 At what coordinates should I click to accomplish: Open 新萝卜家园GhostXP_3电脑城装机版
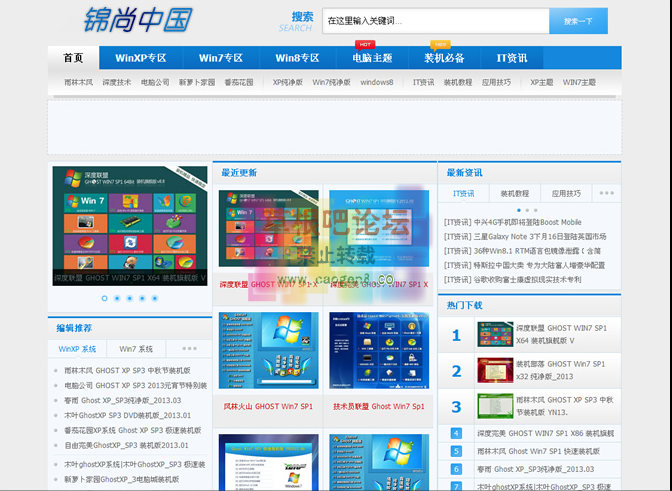coord(121,479)
